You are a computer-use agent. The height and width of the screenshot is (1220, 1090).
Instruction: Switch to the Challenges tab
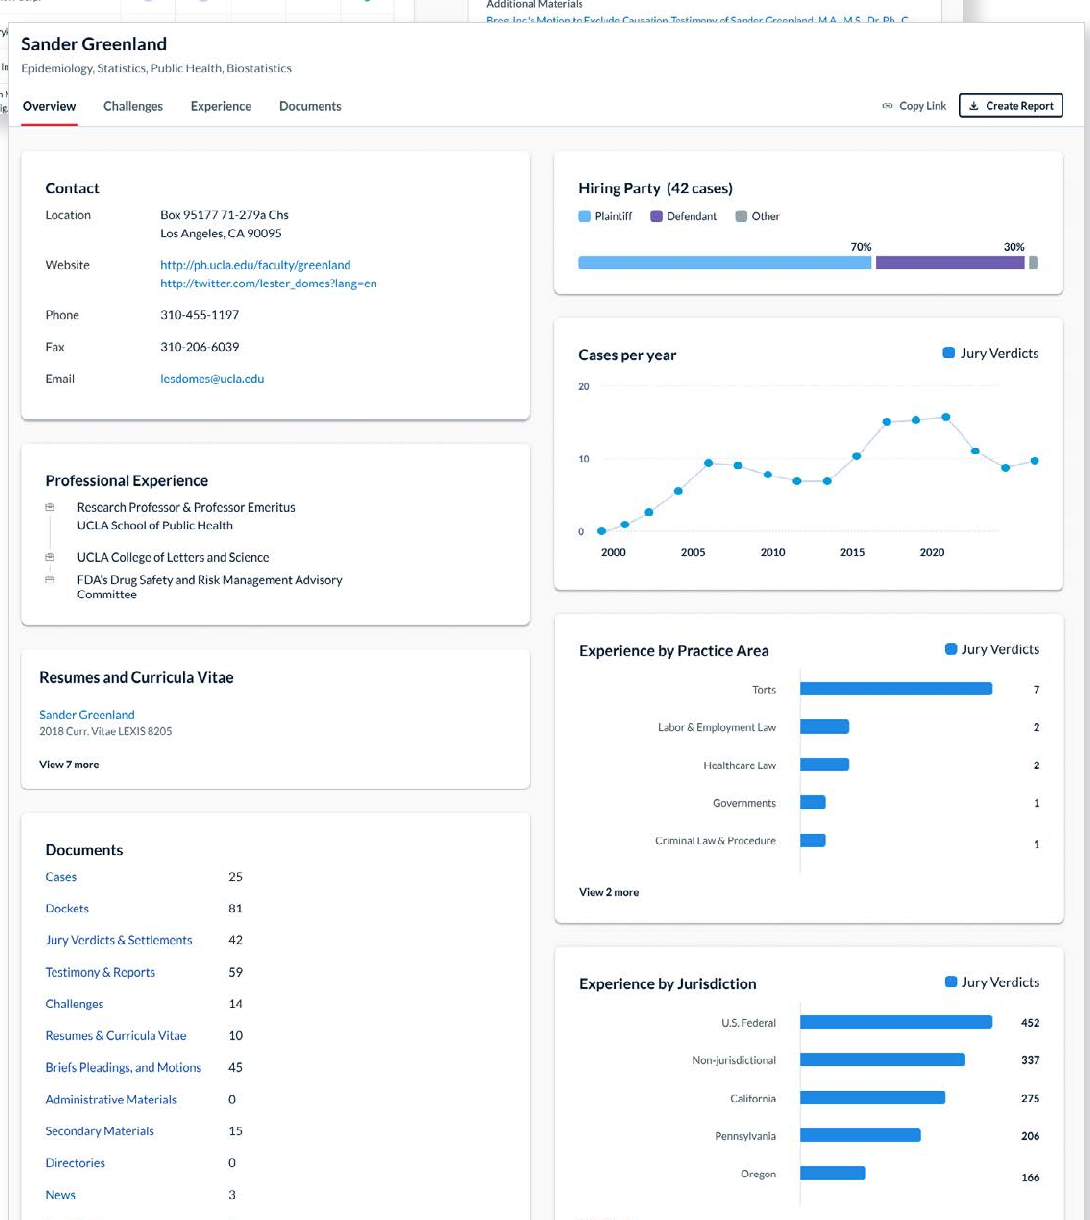pyautogui.click(x=133, y=106)
